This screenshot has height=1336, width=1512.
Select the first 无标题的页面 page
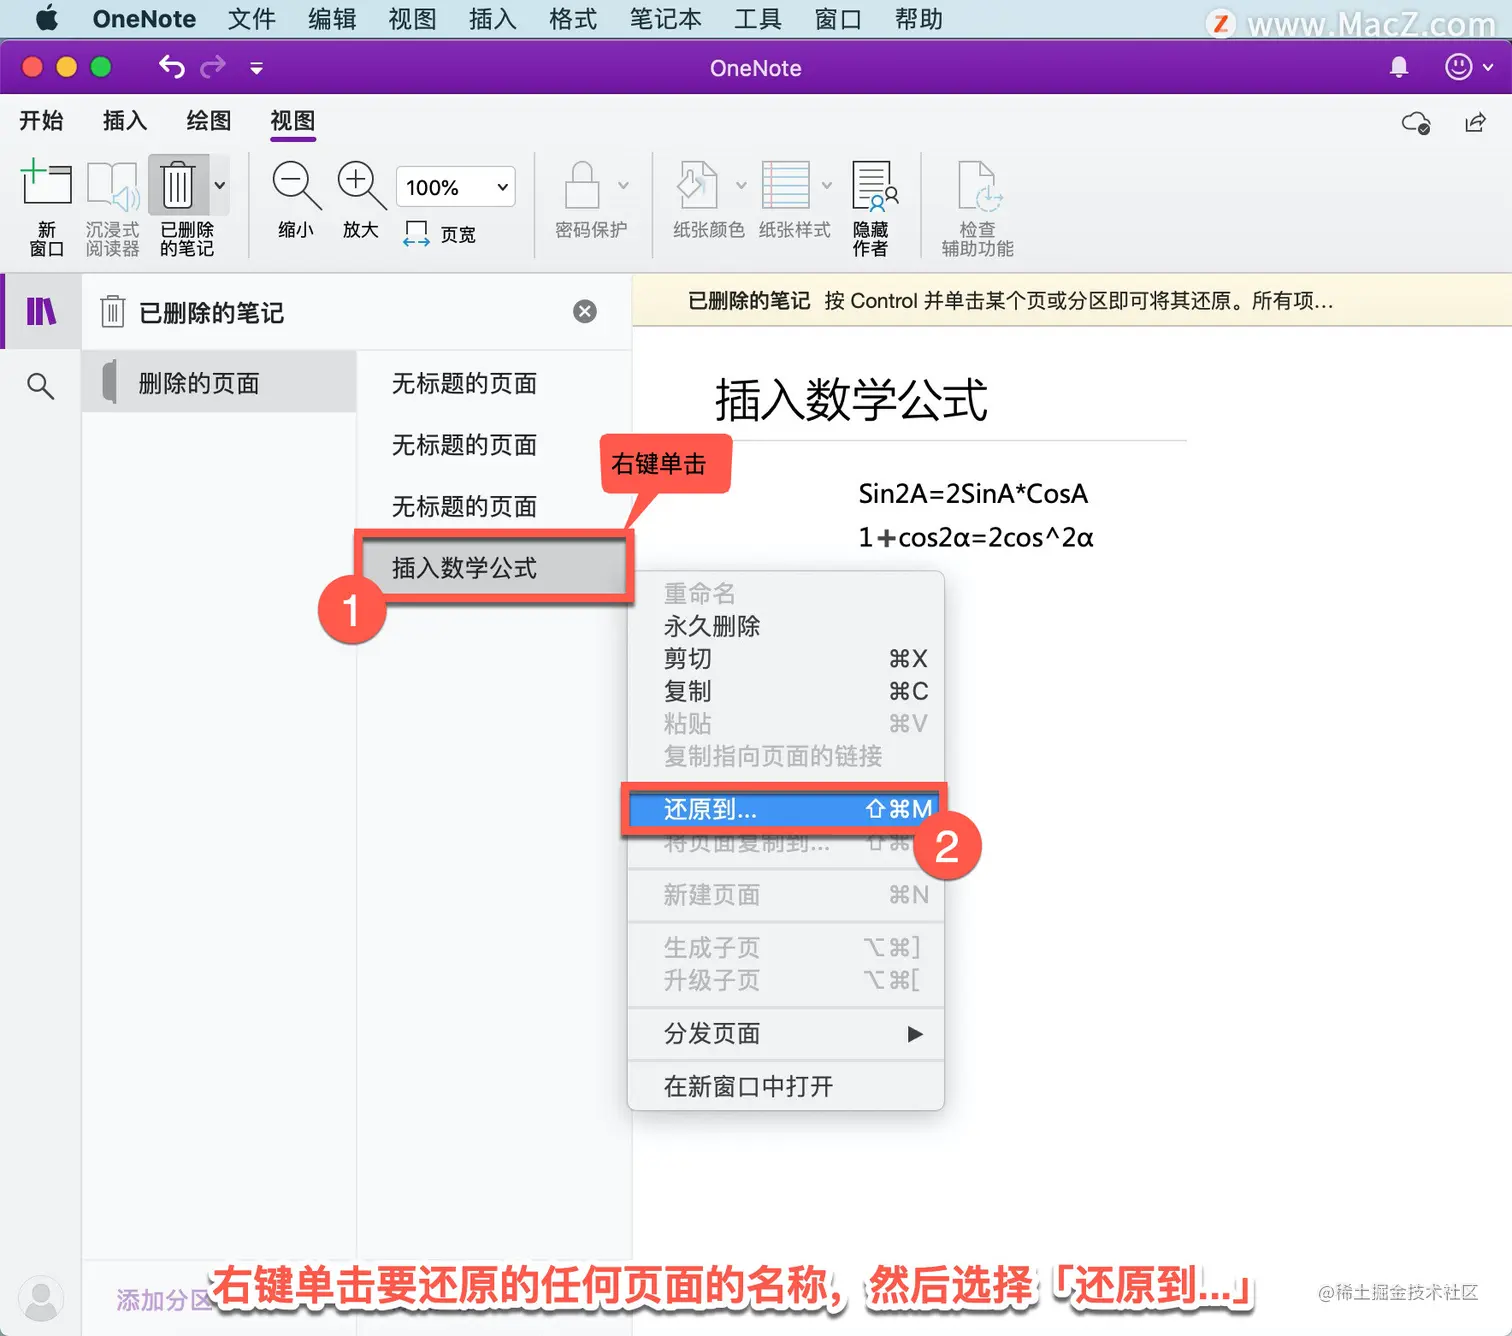[x=464, y=383]
